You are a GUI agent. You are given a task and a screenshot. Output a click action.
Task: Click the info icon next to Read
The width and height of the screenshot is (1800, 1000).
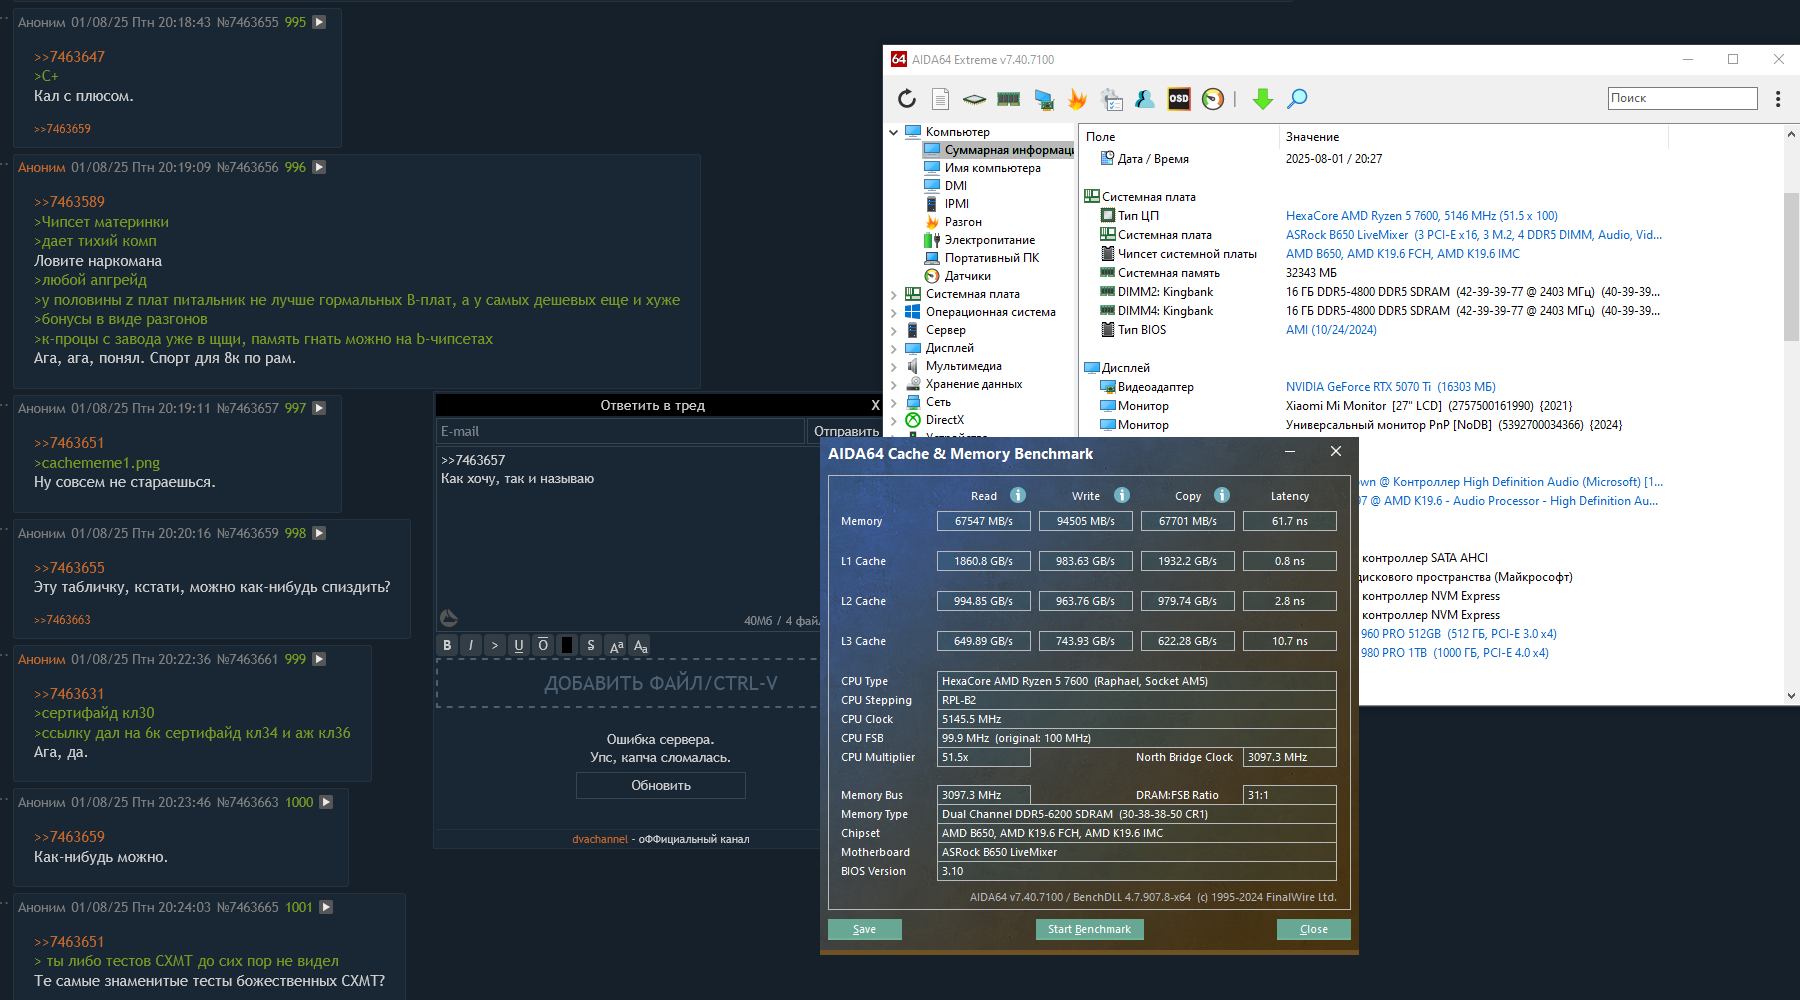pyautogui.click(x=1018, y=495)
